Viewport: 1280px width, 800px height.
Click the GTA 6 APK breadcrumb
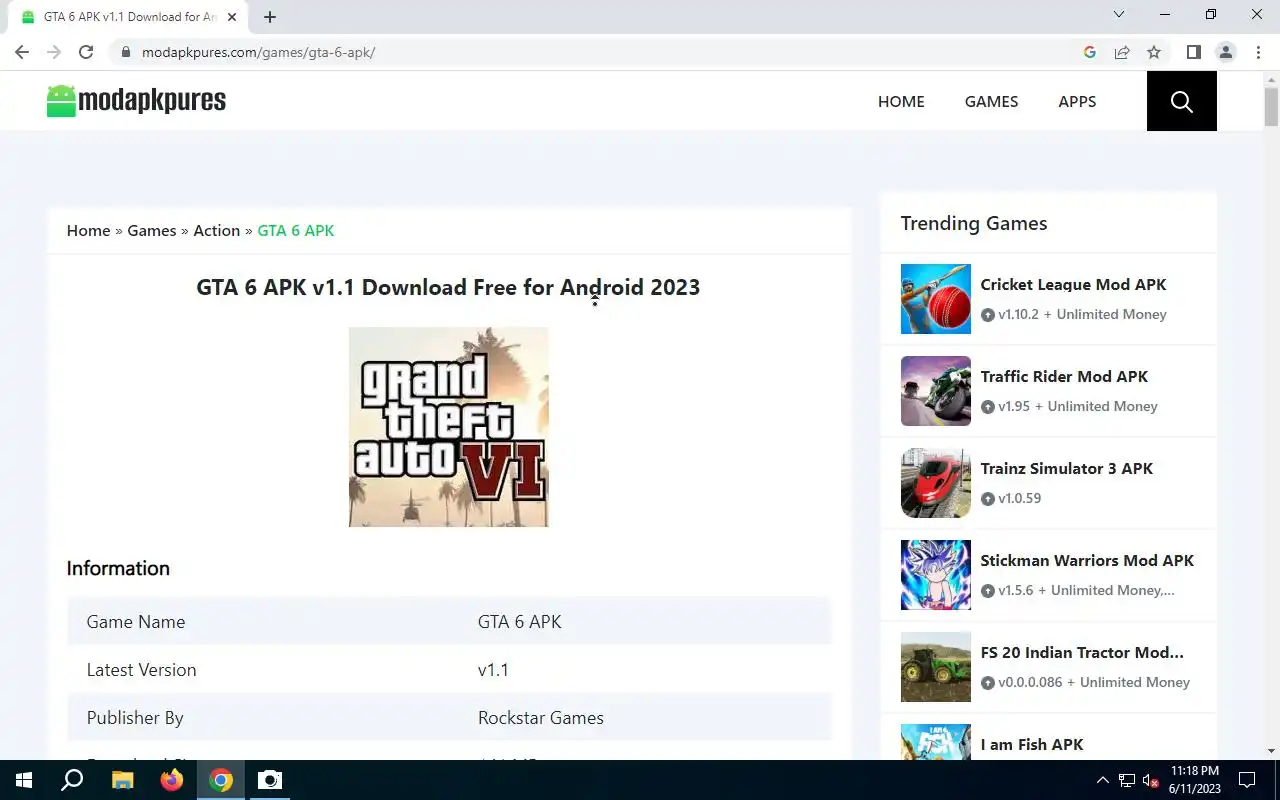pos(296,230)
